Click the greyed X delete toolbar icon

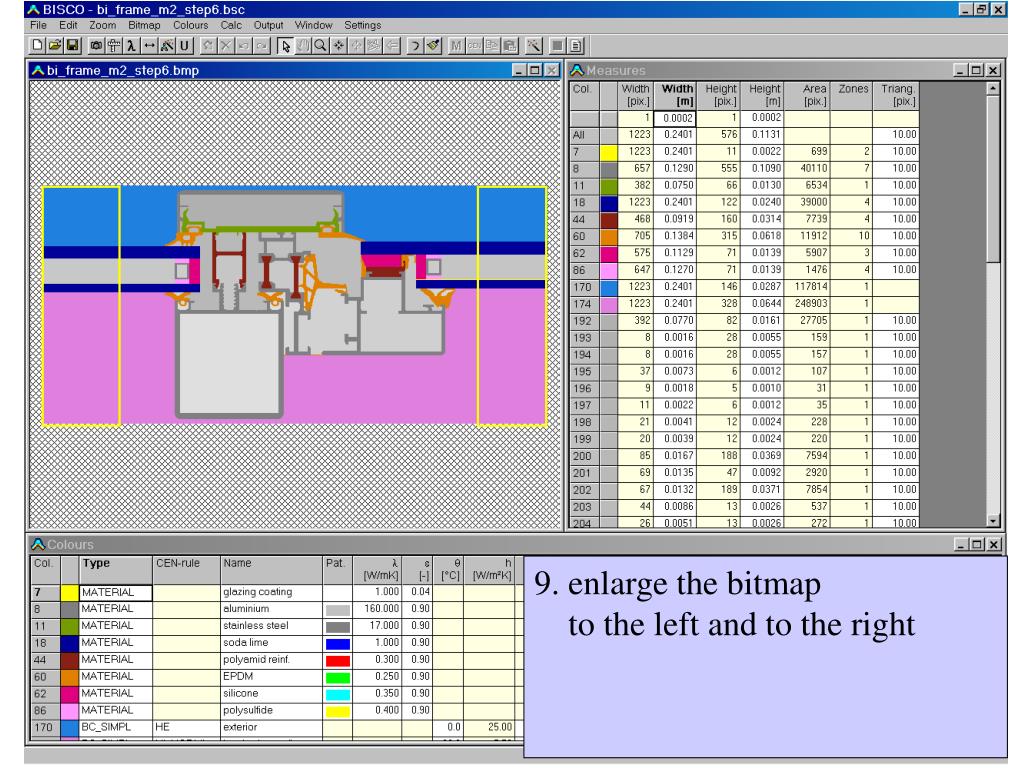click(x=226, y=46)
